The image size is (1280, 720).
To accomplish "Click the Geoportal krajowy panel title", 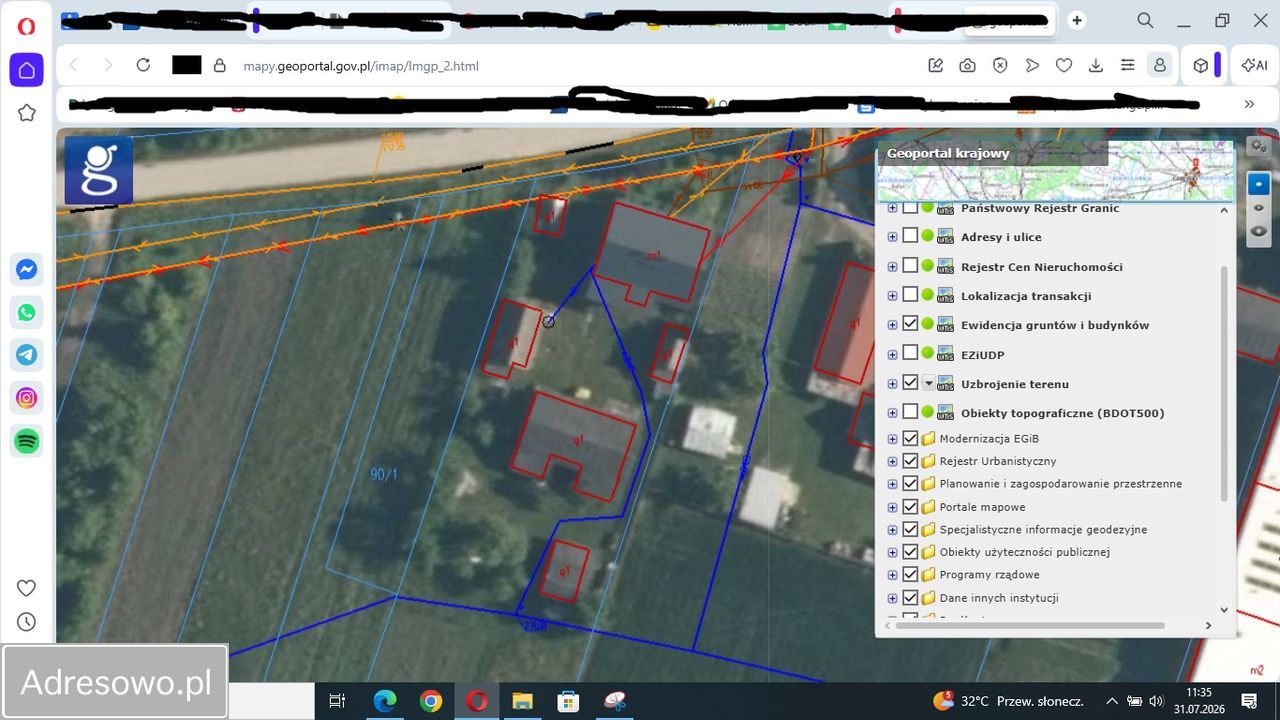I will pyautogui.click(x=948, y=153).
